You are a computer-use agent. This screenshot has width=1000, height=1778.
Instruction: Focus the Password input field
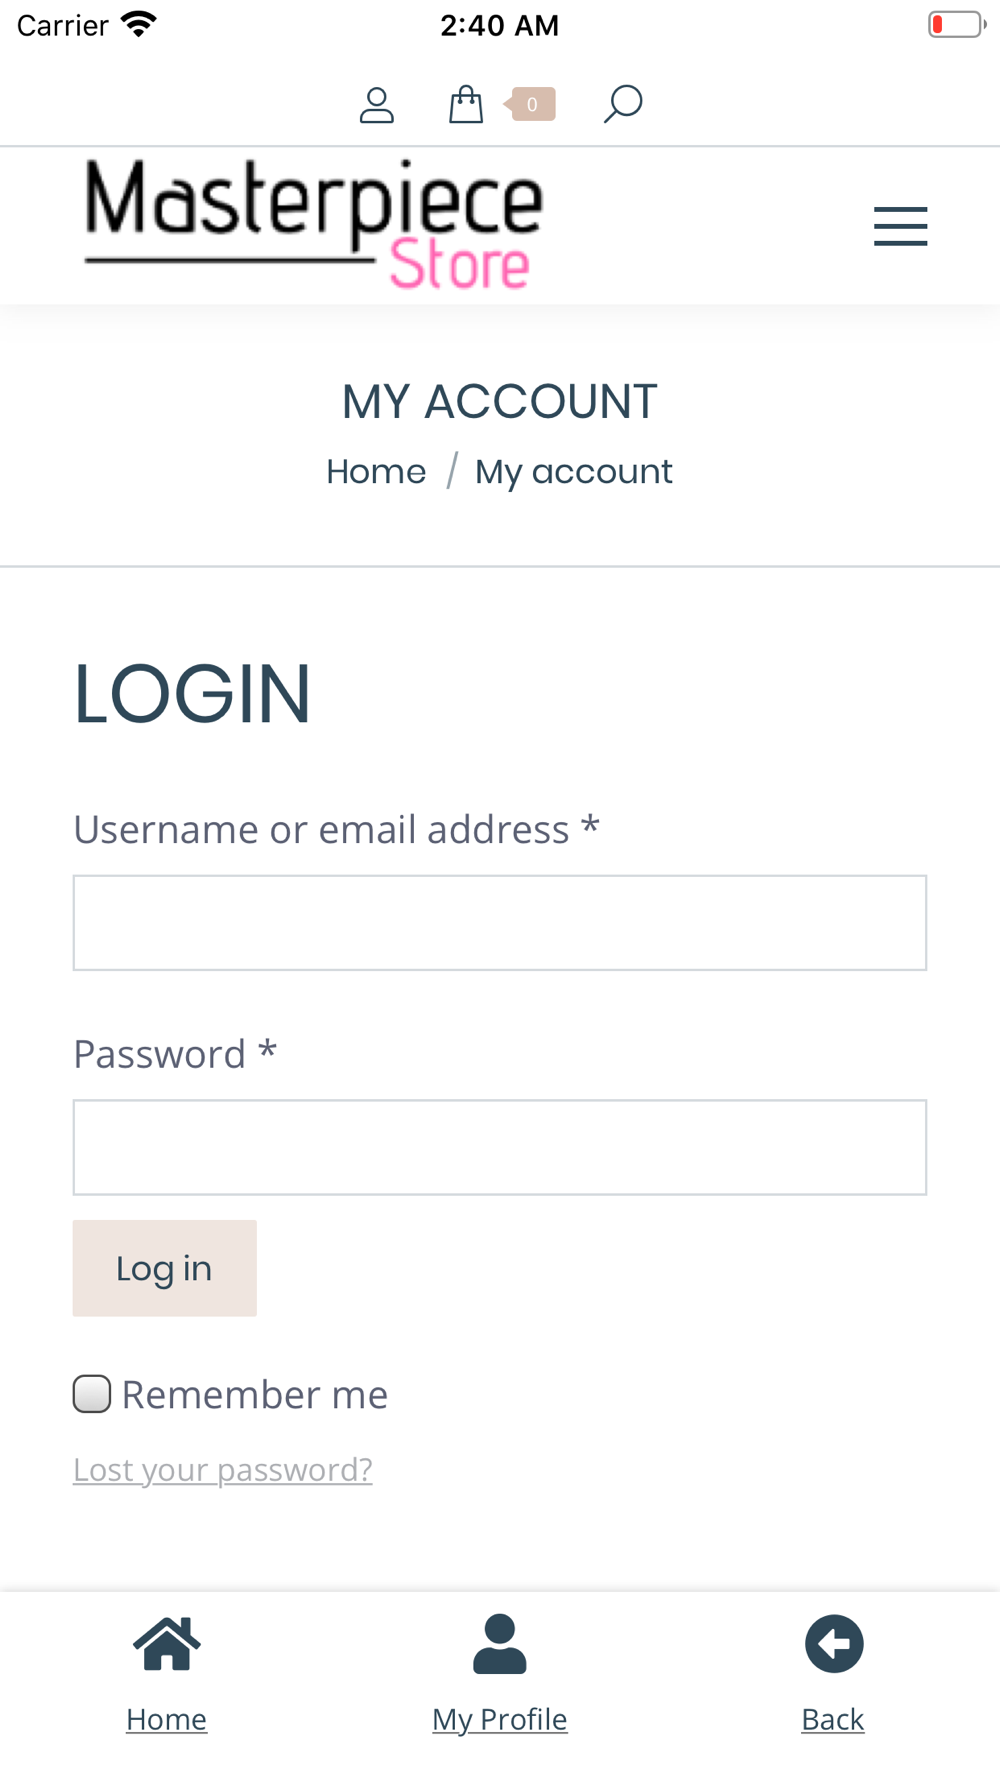pos(500,1148)
